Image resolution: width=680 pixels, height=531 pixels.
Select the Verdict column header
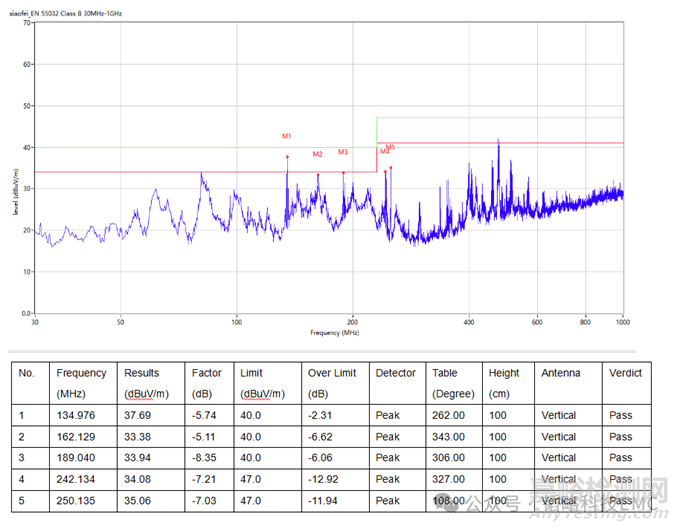tap(624, 373)
